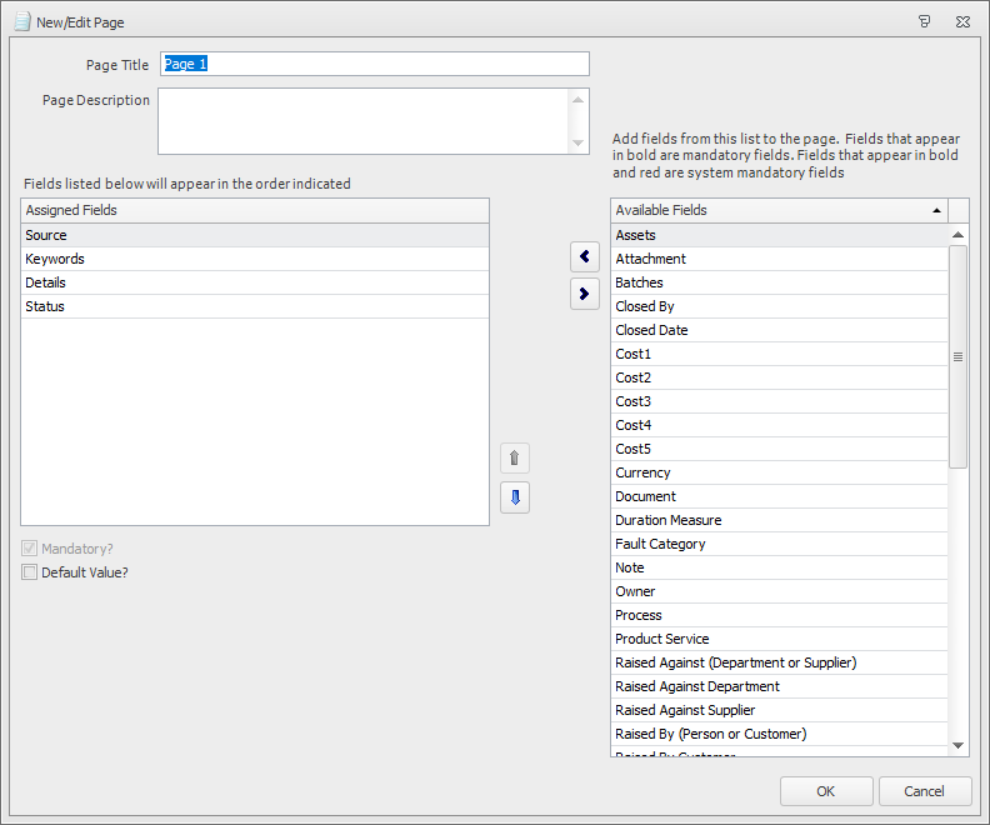Select Attachment in Available Fields
Screen dimensions: 990x825
(779, 259)
